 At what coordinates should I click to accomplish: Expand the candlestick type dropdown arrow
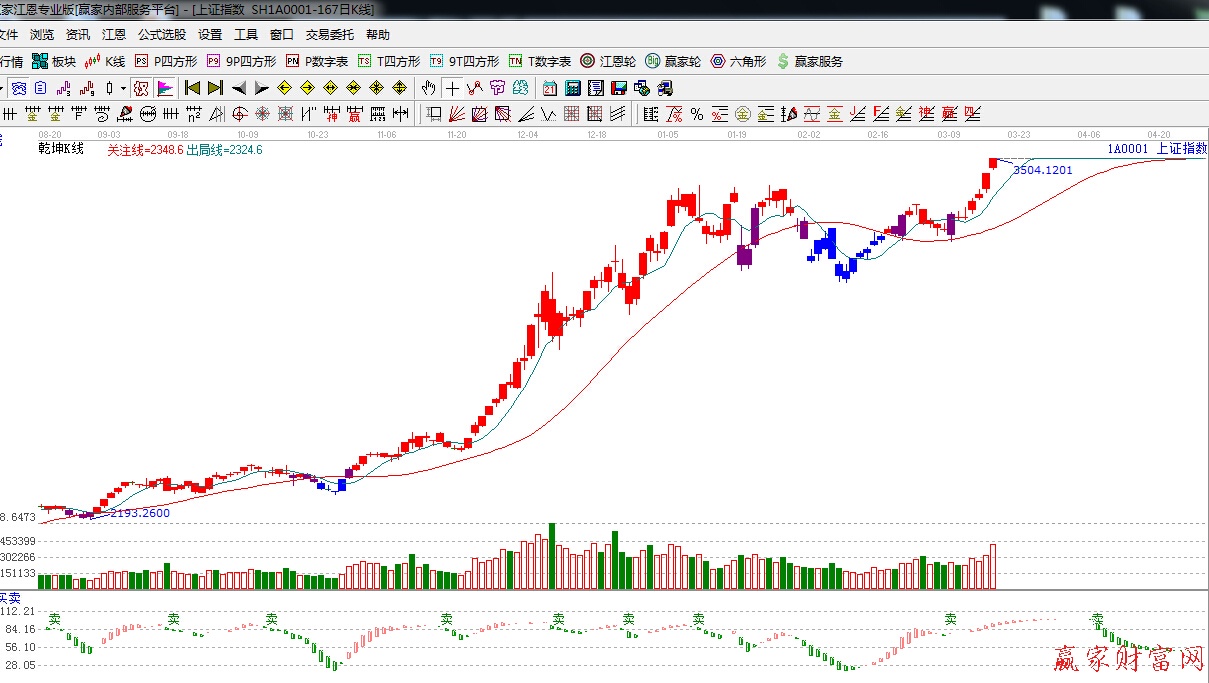pos(123,88)
